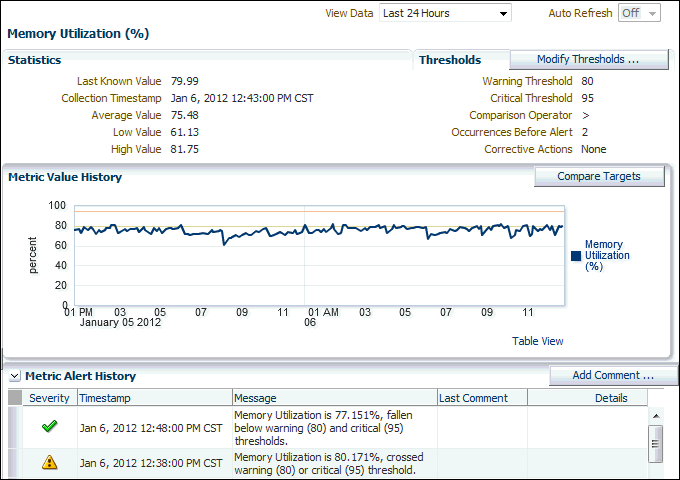680x480 pixels.
Task: Click the Memory Utilization legend color square
Action: click(575, 256)
